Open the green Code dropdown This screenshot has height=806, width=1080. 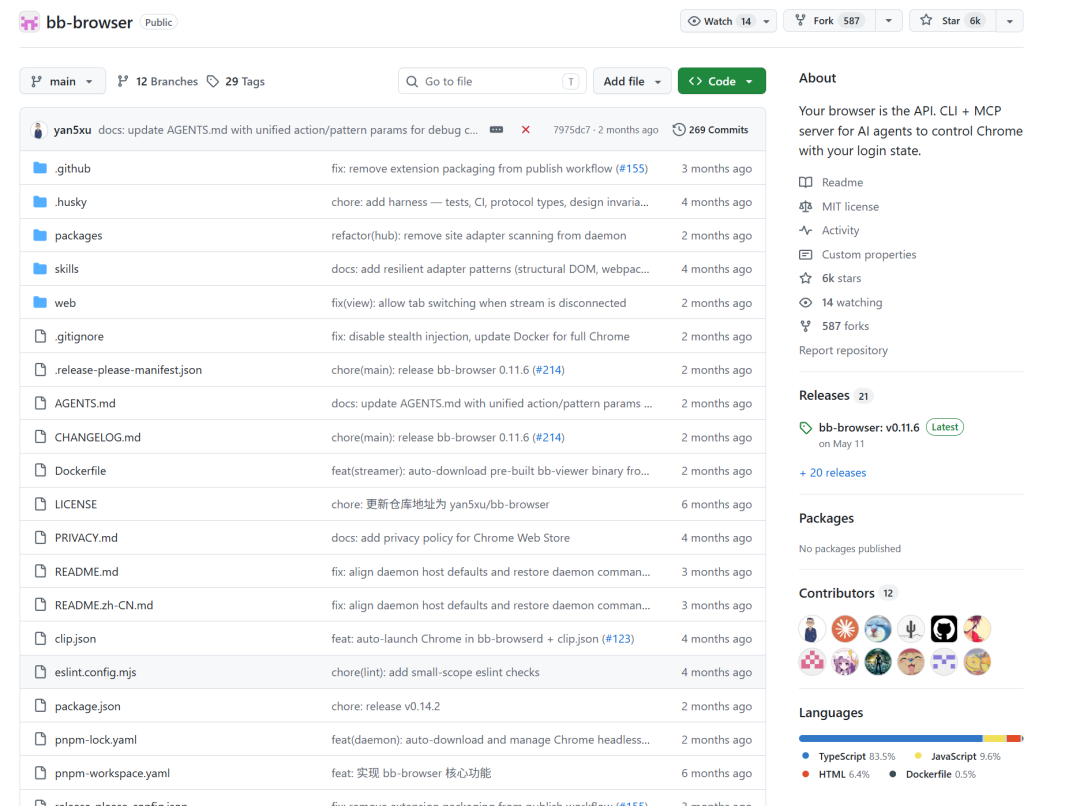pyautogui.click(x=722, y=81)
